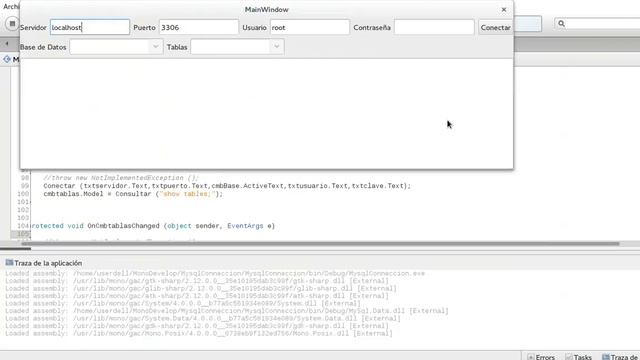Open the Base de Datos combo box
Image resolution: width=640 pixels, height=360 pixels.
click(116, 47)
